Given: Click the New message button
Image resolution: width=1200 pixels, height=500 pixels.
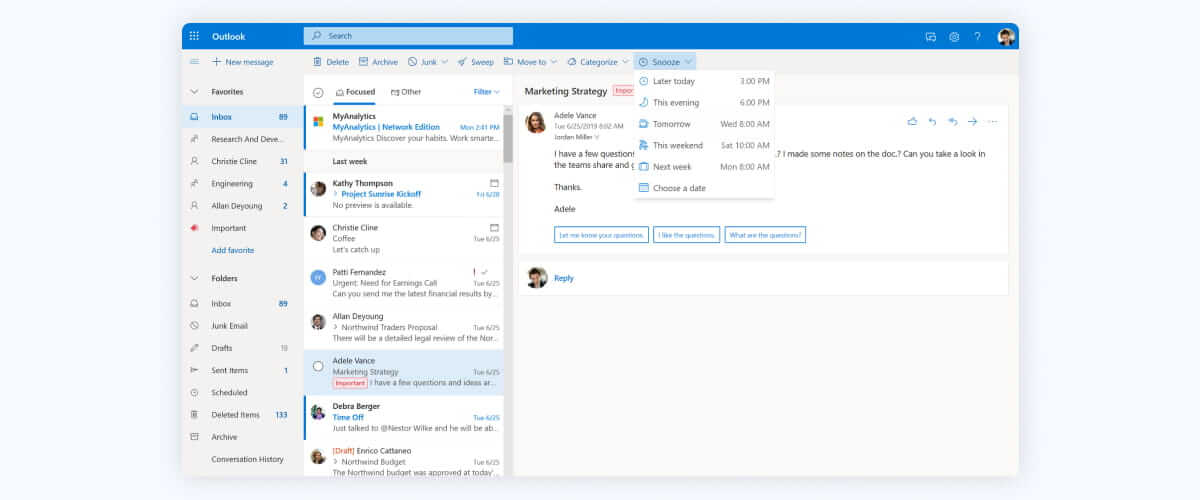Looking at the screenshot, I should click(242, 62).
